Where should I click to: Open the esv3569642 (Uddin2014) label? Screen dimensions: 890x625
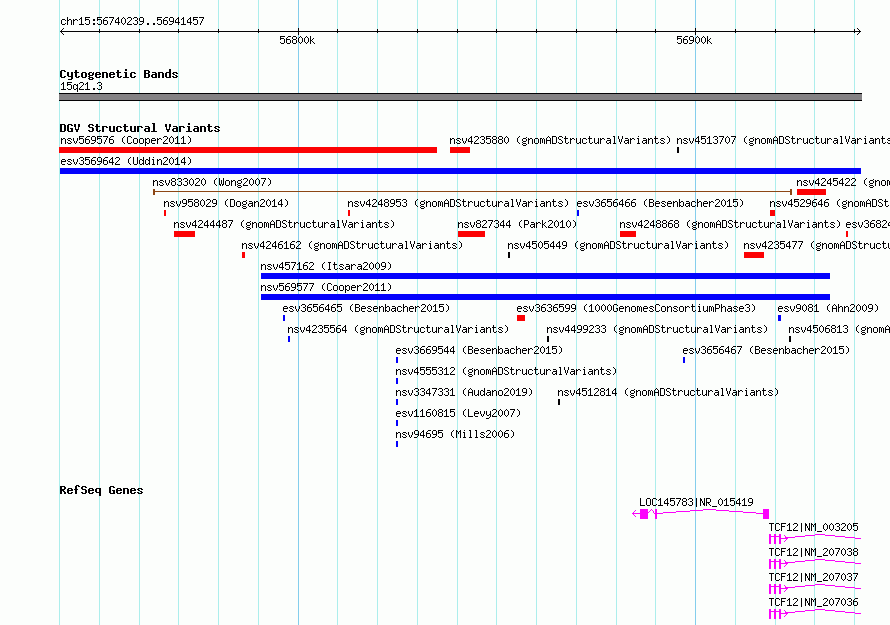pyautogui.click(x=126, y=161)
